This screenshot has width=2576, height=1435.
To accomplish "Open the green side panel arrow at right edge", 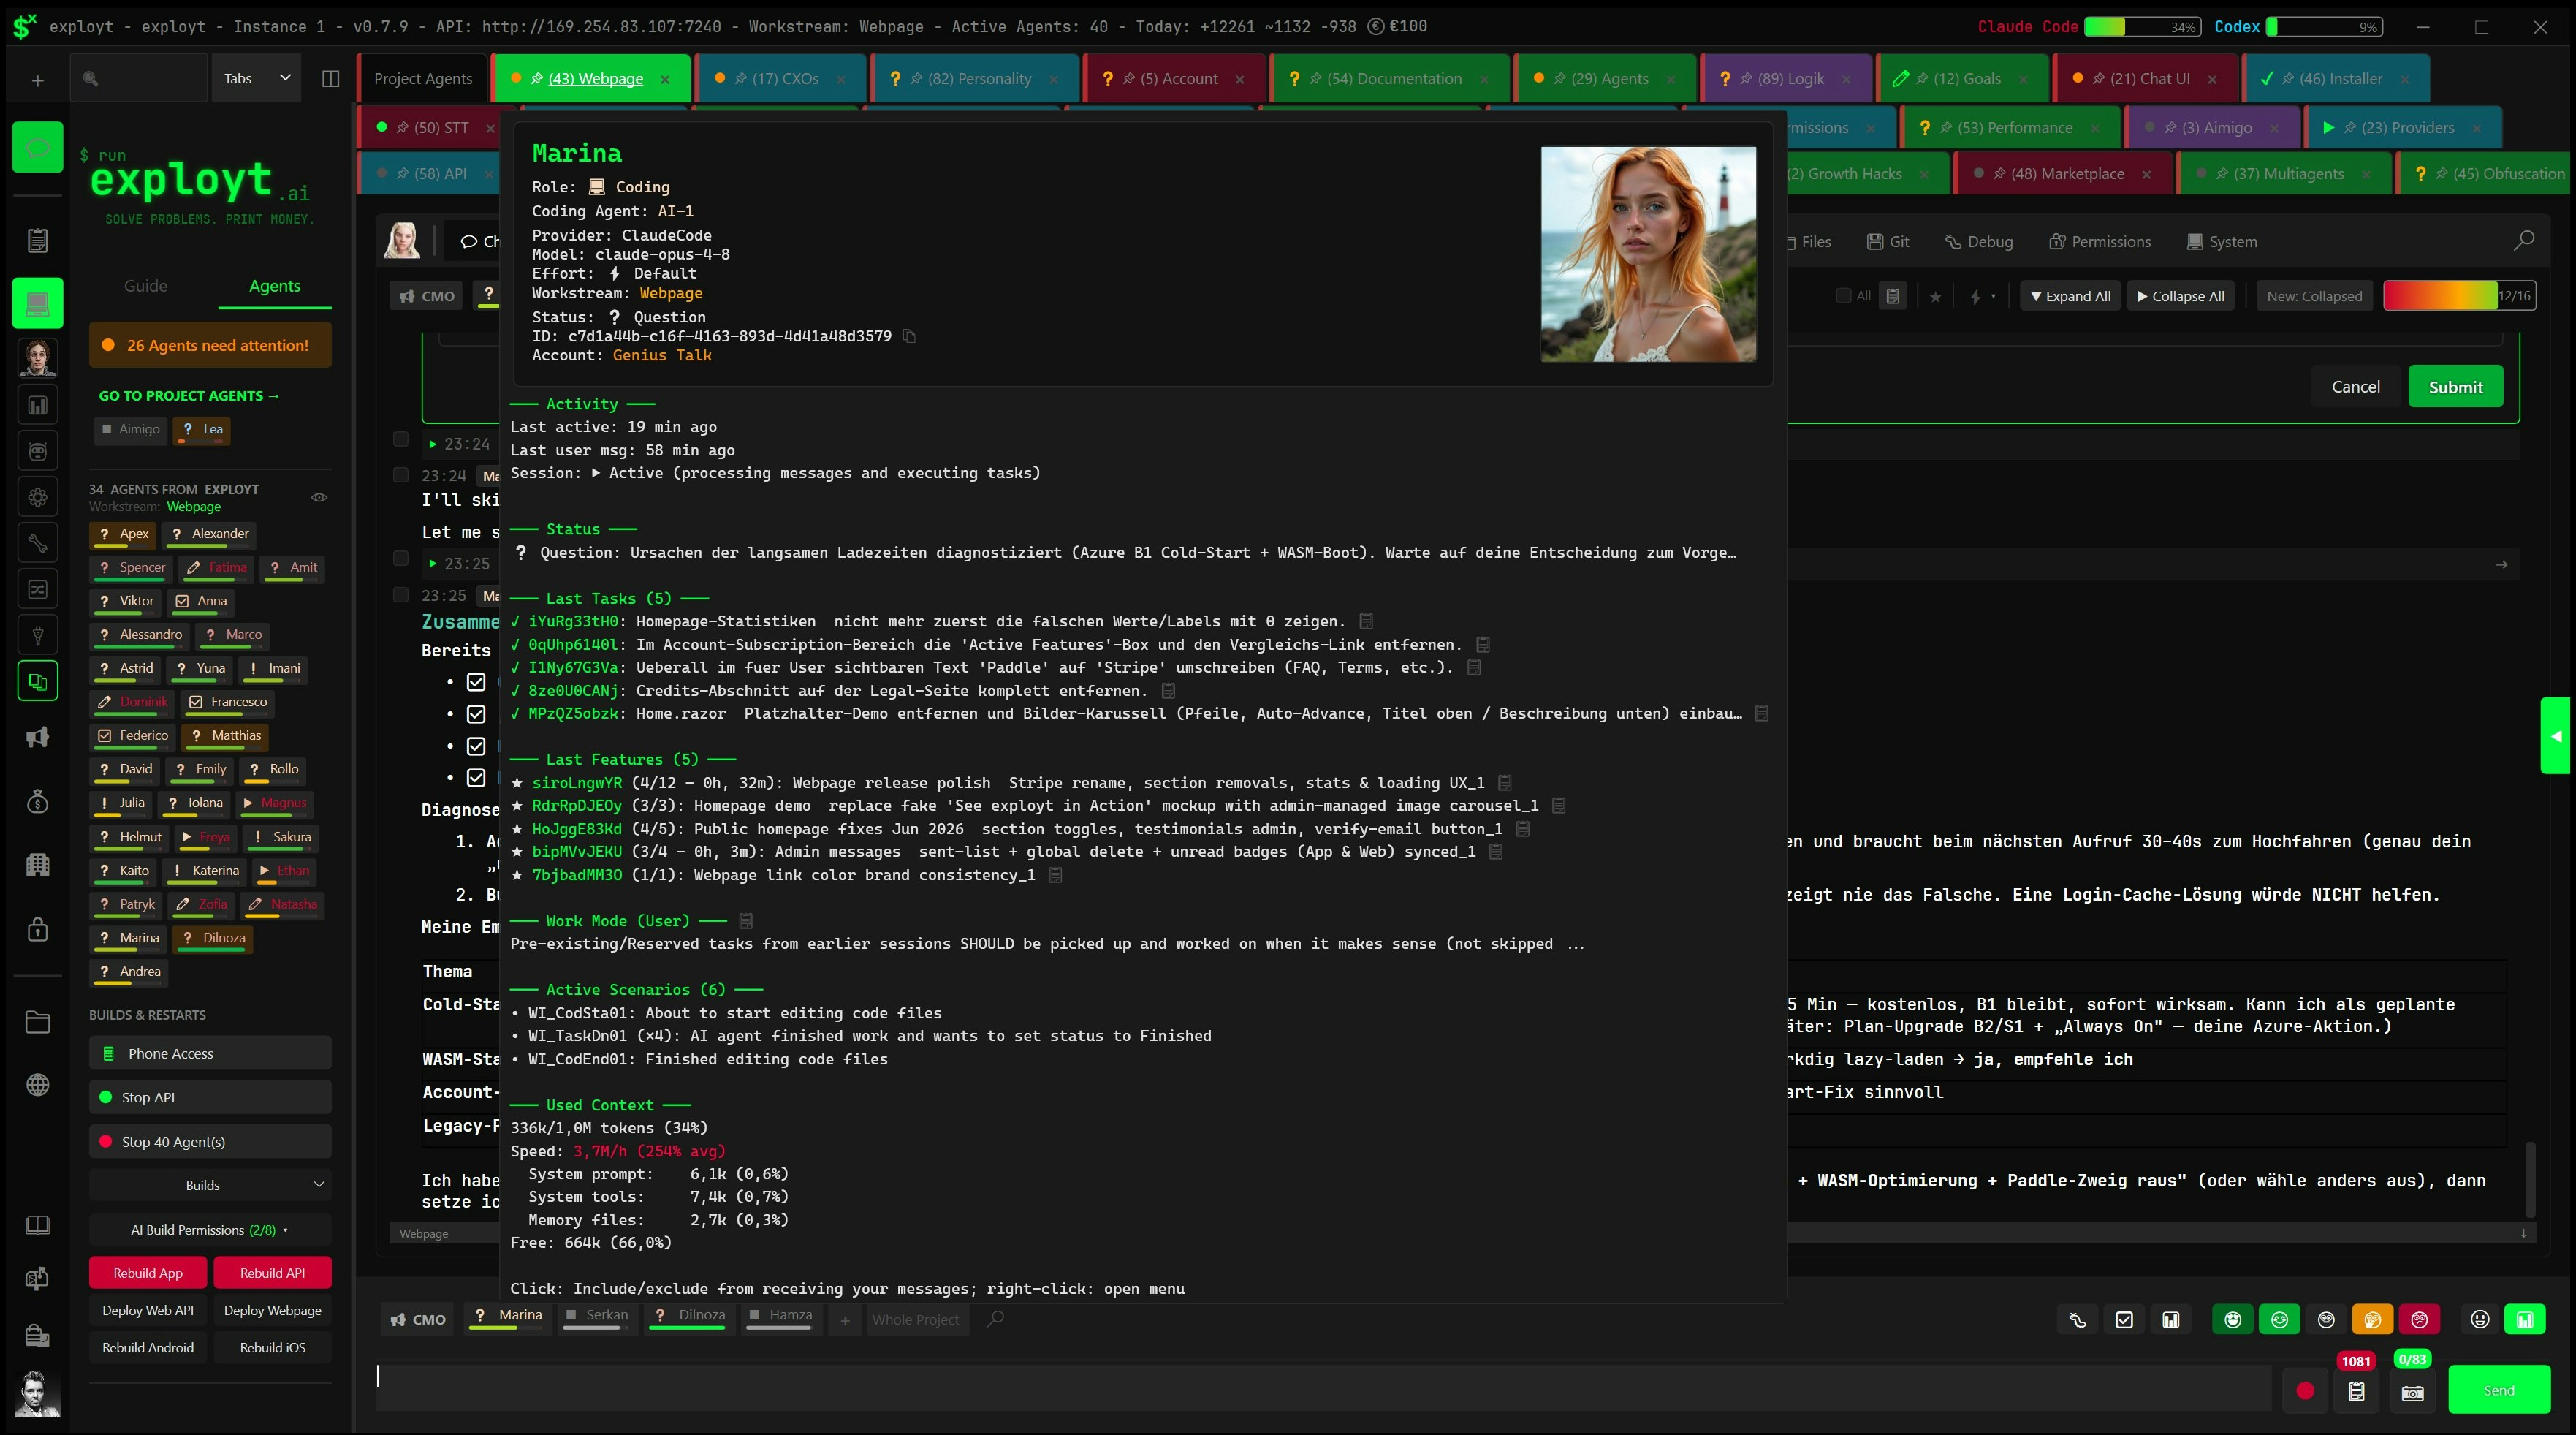I will (x=2556, y=736).
